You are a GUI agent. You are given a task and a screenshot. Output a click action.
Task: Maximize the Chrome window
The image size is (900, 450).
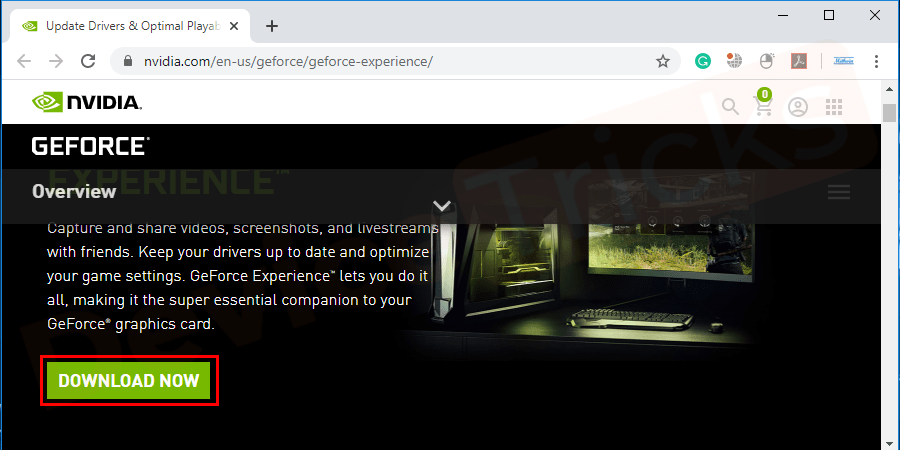[x=829, y=15]
